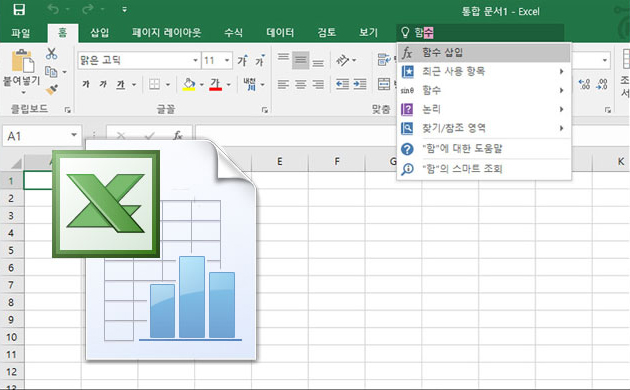Undo the last action
The height and width of the screenshot is (390, 630).
coord(53,9)
